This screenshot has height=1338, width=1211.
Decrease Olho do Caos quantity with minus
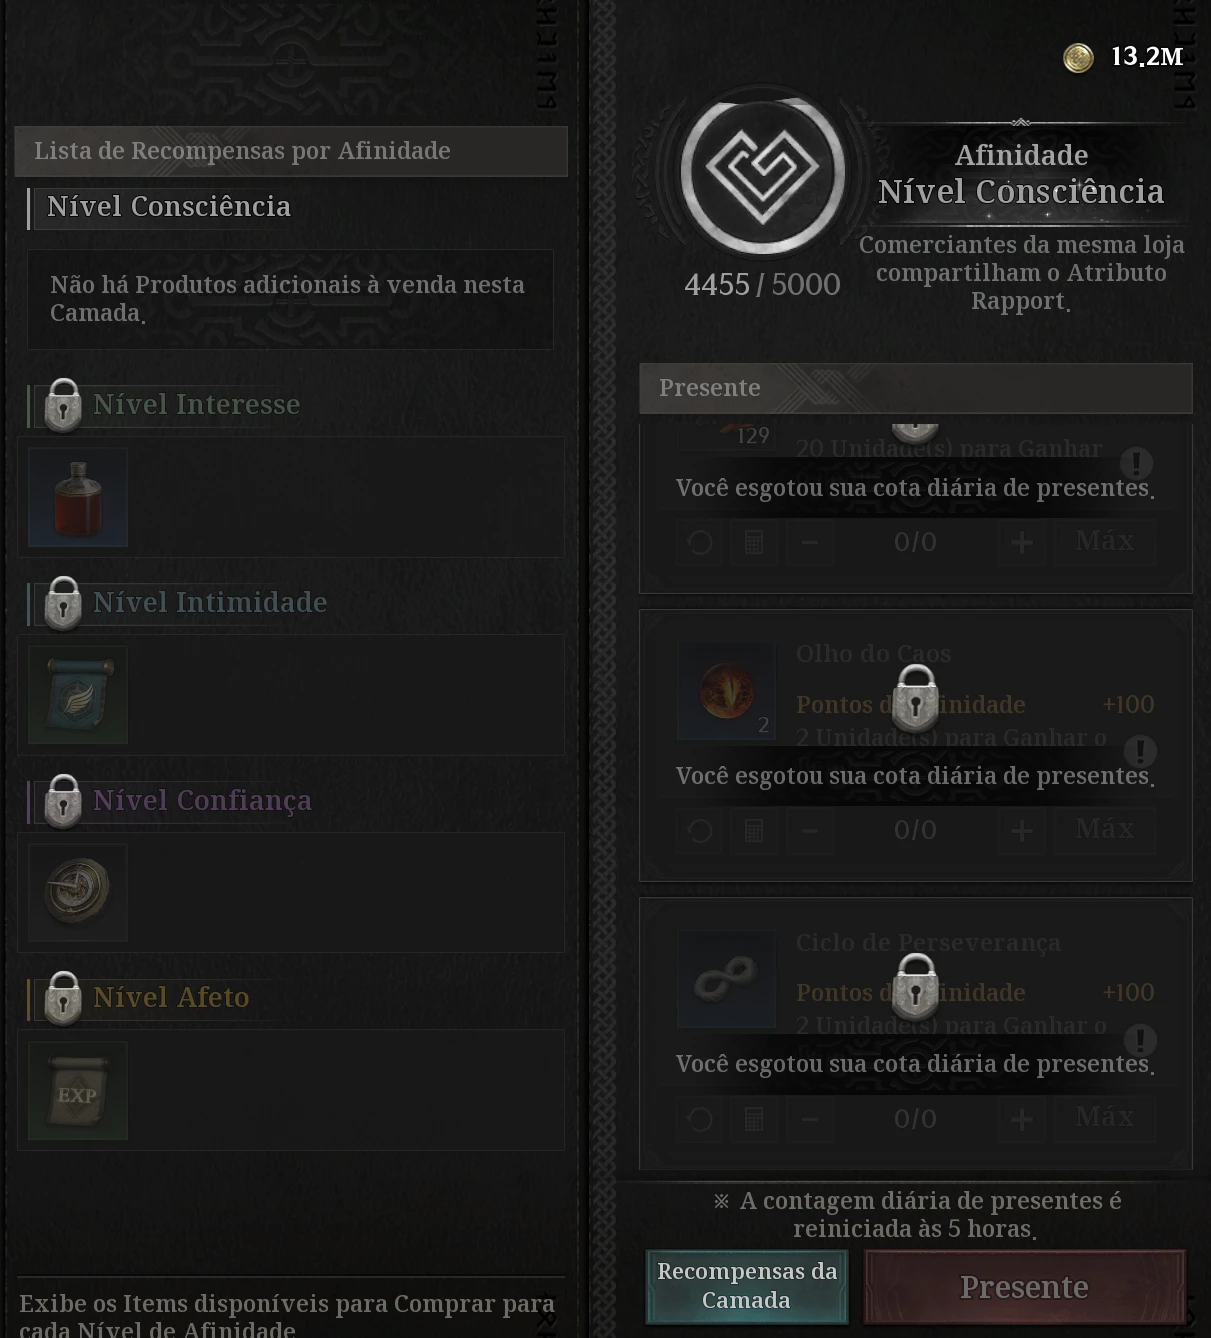(810, 830)
